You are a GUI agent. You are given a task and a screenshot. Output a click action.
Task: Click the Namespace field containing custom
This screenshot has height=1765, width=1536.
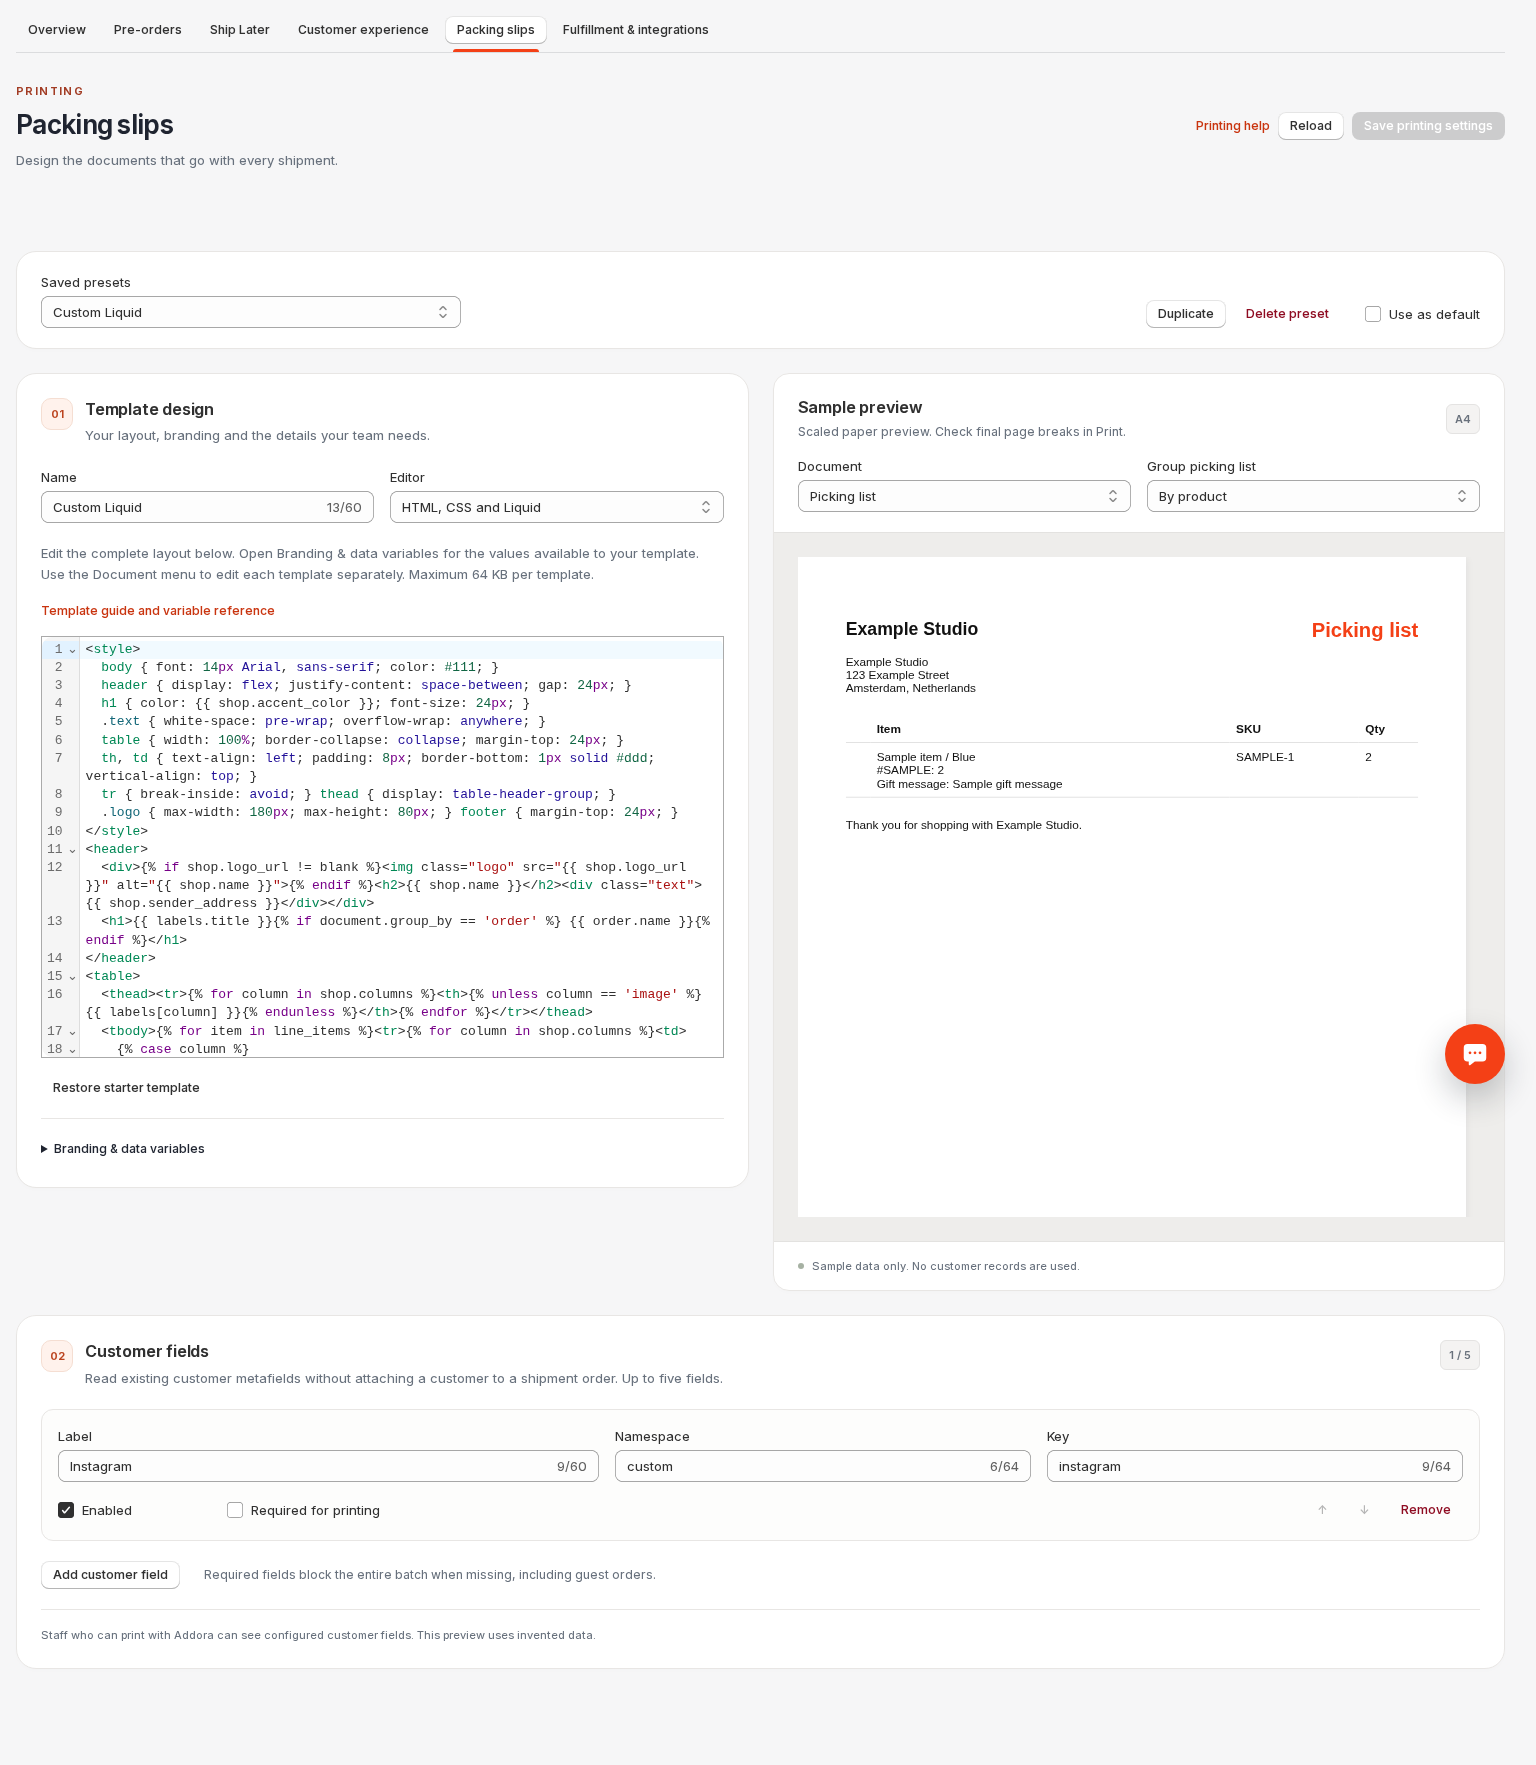[822, 1466]
